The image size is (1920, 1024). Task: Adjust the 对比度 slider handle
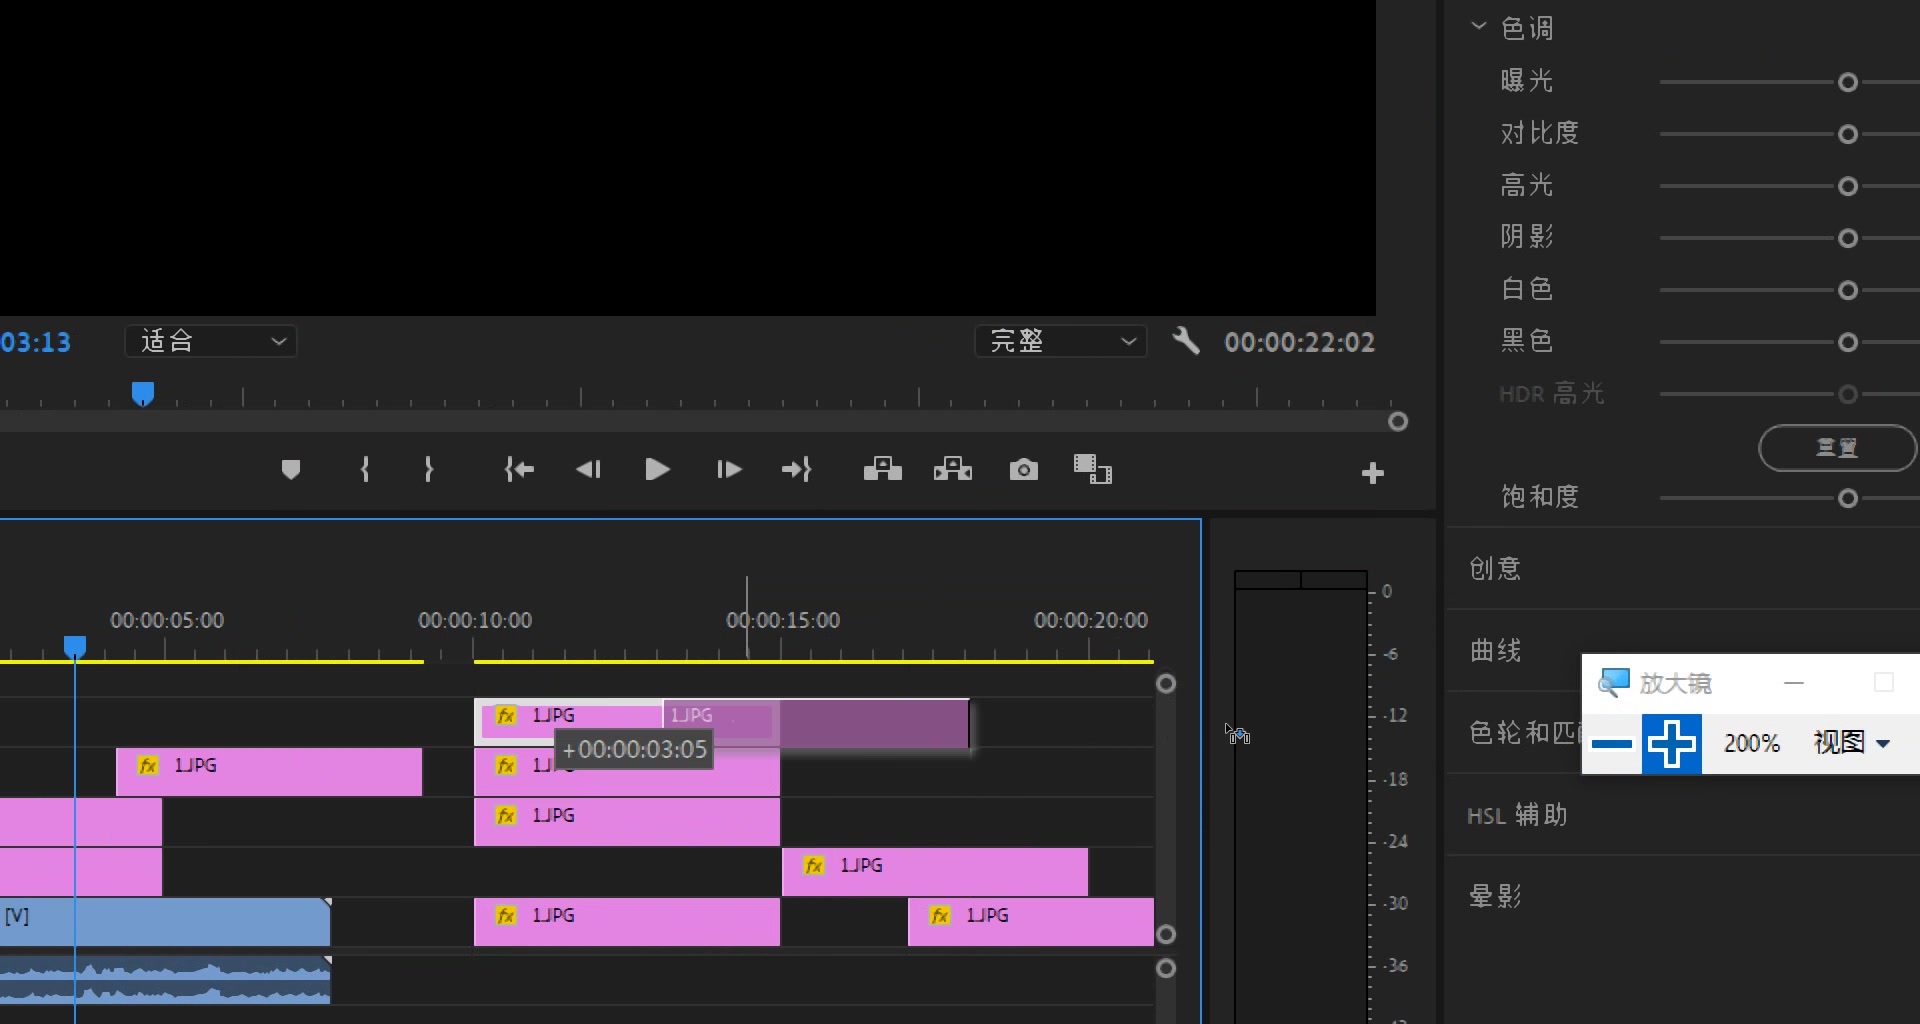(x=1848, y=135)
